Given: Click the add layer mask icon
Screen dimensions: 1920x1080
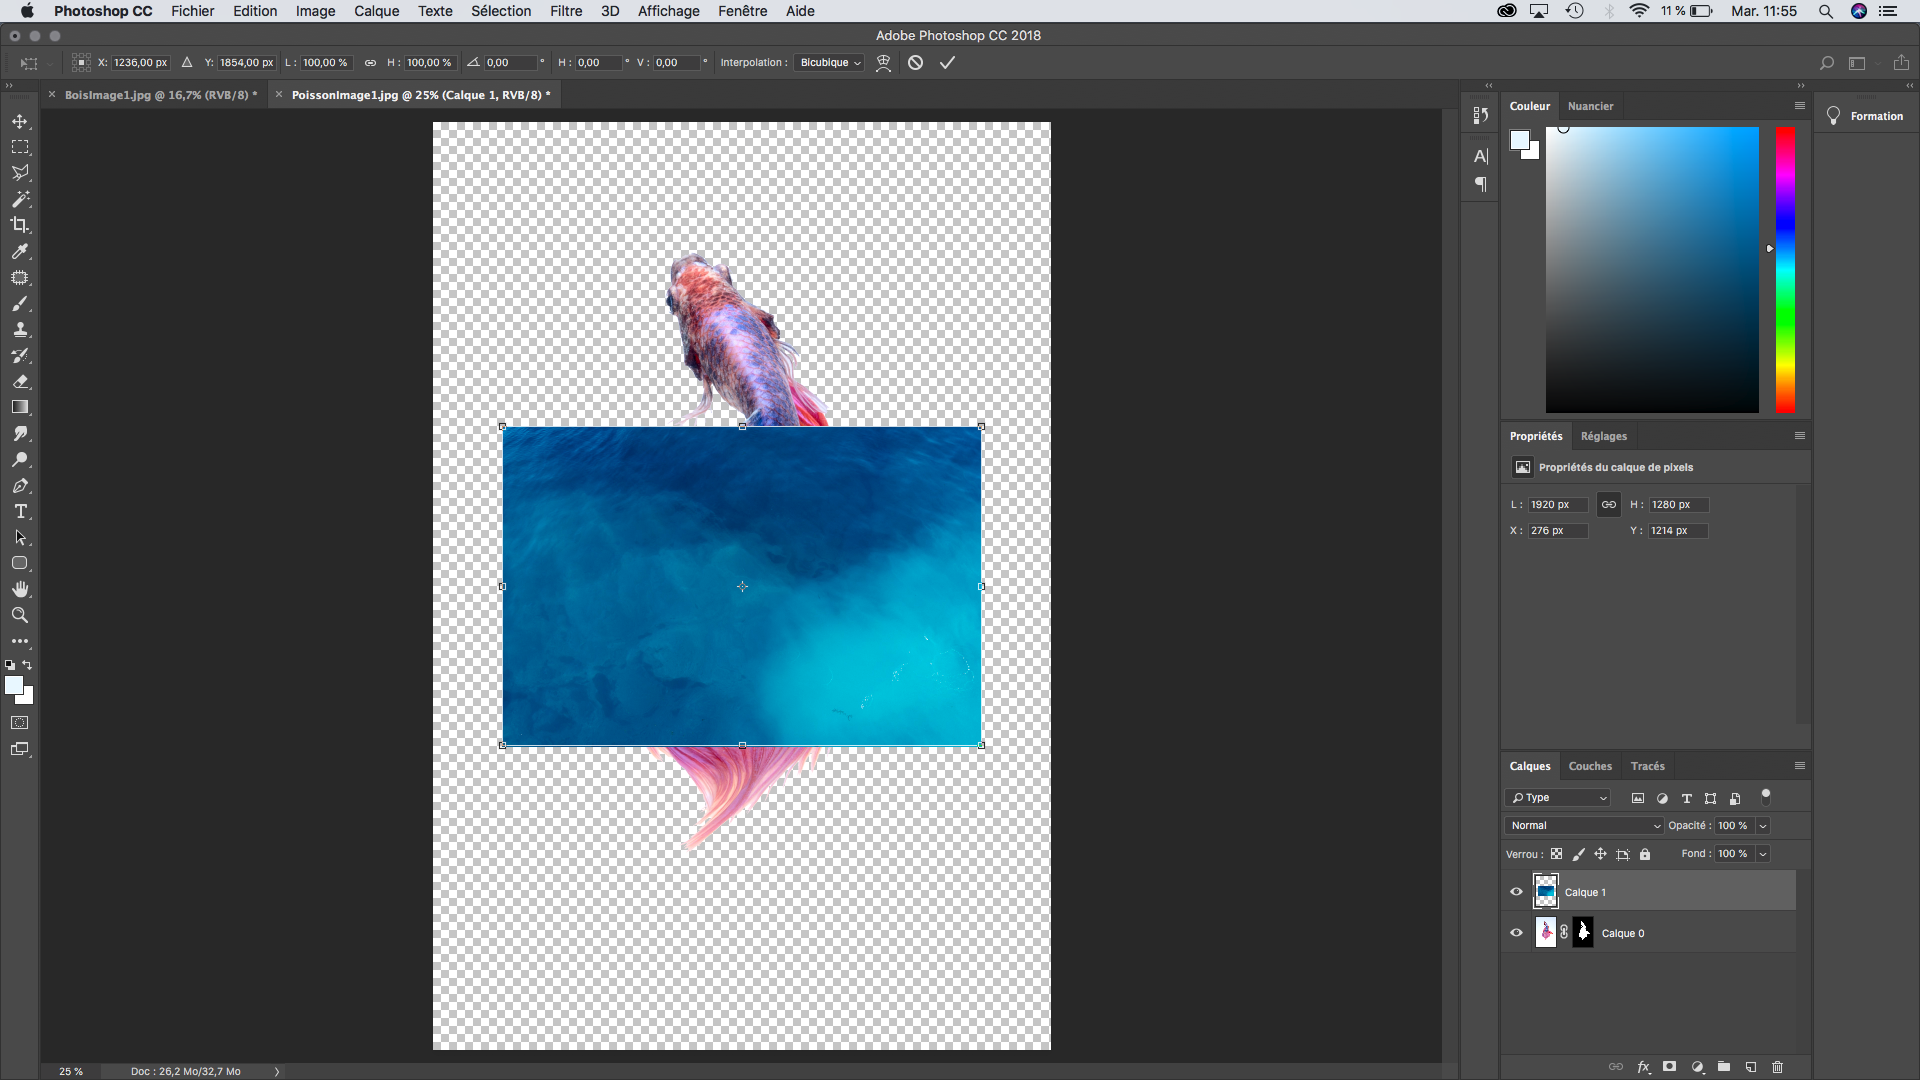Looking at the screenshot, I should (1669, 1067).
